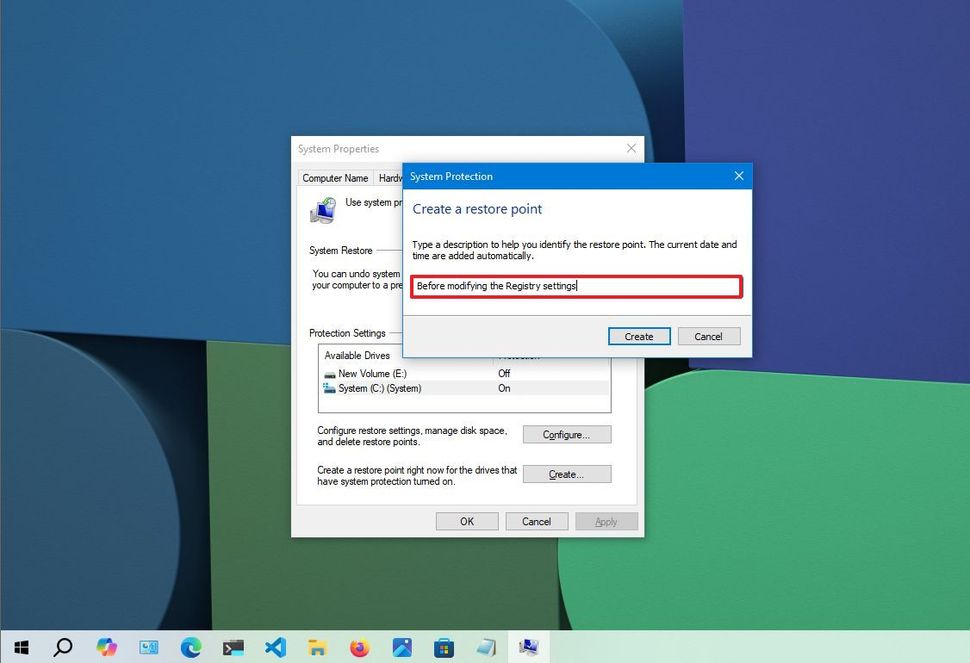This screenshot has width=970, height=663.
Task: Open the Photos app
Action: [402, 647]
